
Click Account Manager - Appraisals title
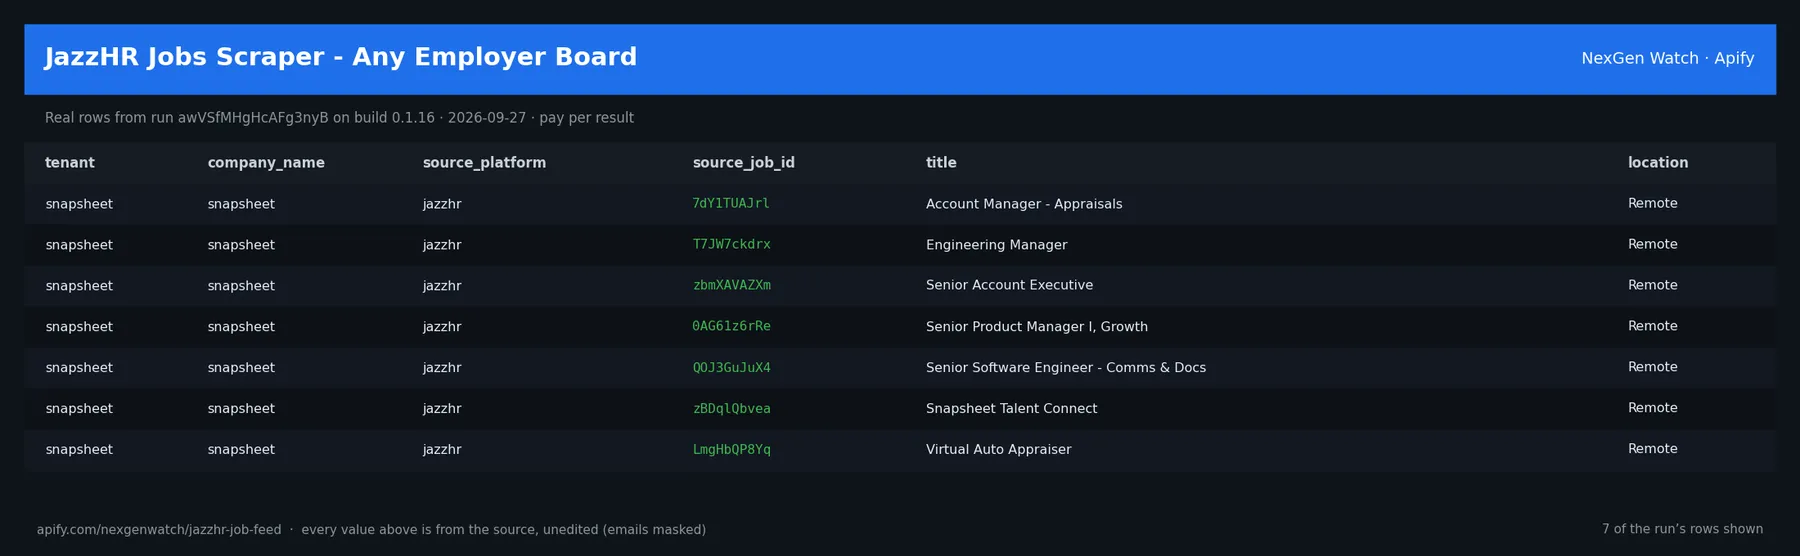[x=1024, y=204]
